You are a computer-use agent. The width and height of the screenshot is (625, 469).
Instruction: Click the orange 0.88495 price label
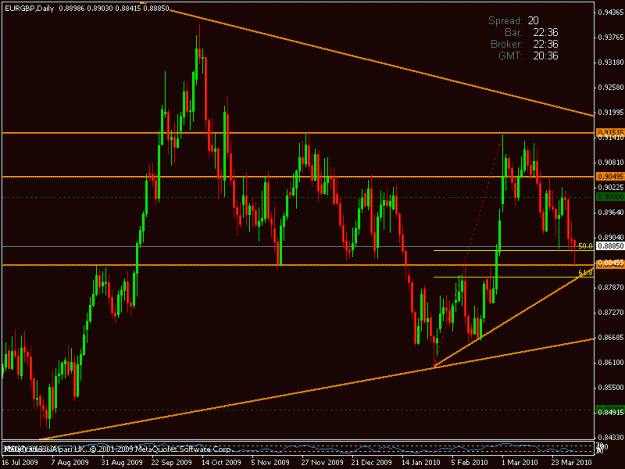point(610,264)
